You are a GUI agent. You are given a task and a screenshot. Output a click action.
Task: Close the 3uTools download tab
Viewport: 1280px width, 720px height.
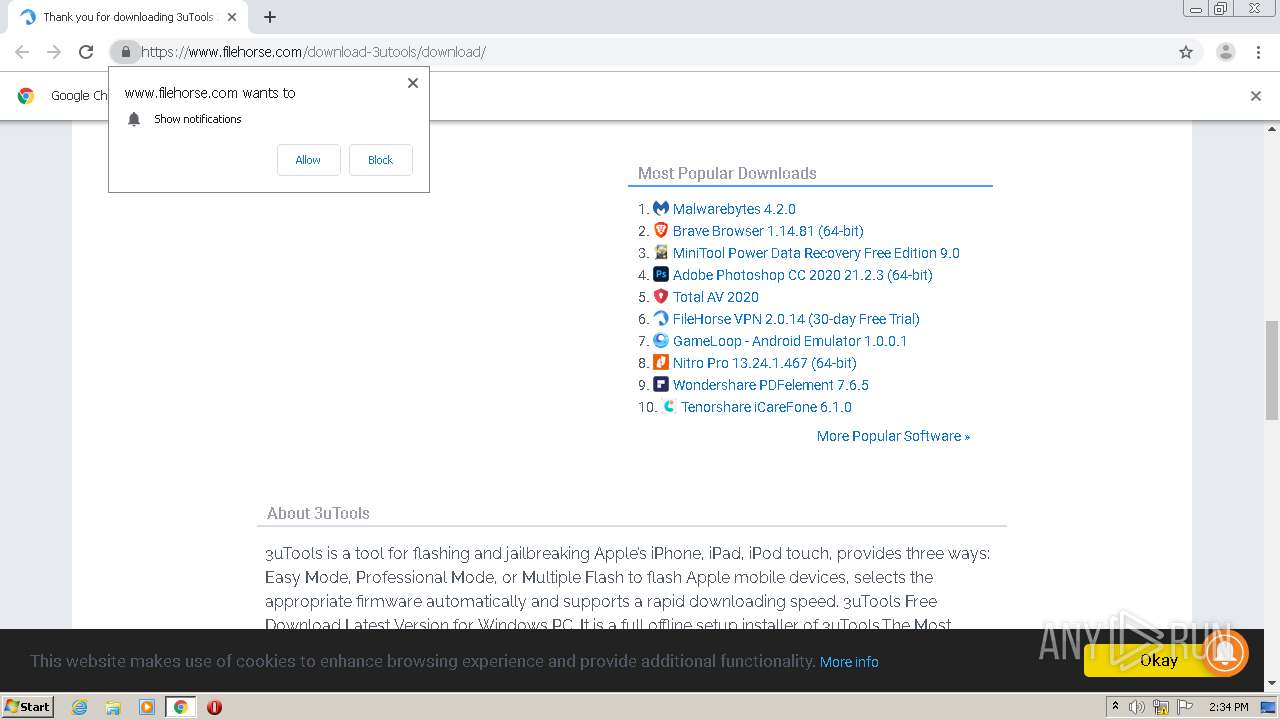(232, 17)
